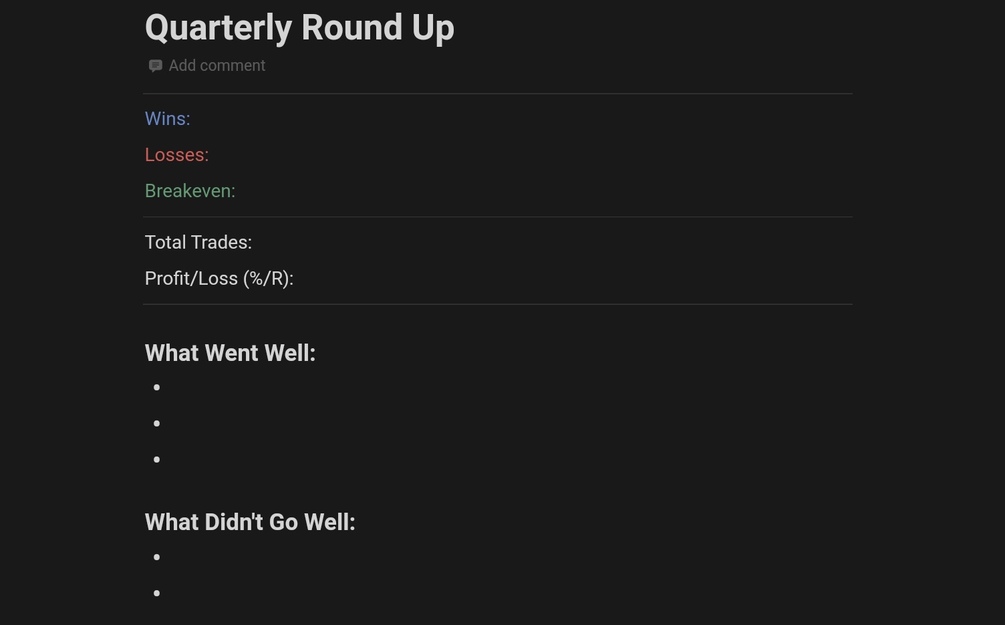Click the divider line below Breakeven:
The width and height of the screenshot is (1005, 625).
pyautogui.click(x=498, y=217)
